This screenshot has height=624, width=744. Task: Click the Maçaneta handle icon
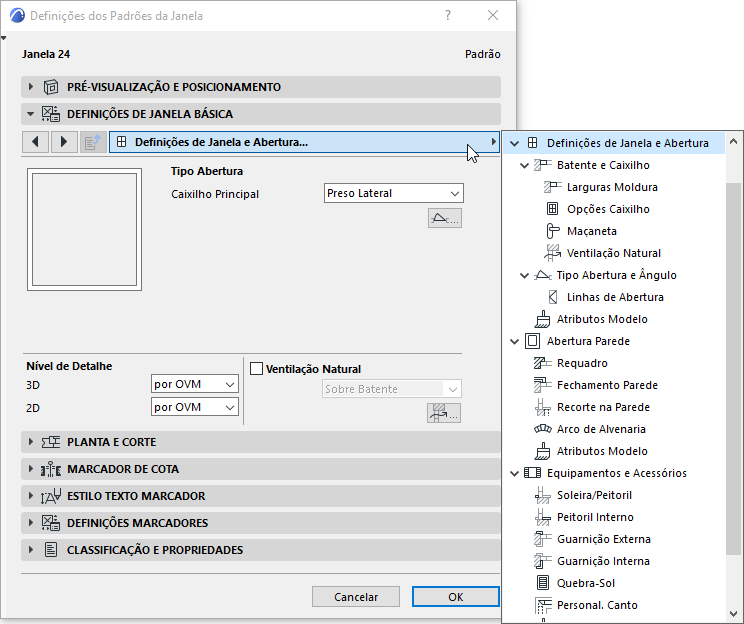pyautogui.click(x=552, y=231)
